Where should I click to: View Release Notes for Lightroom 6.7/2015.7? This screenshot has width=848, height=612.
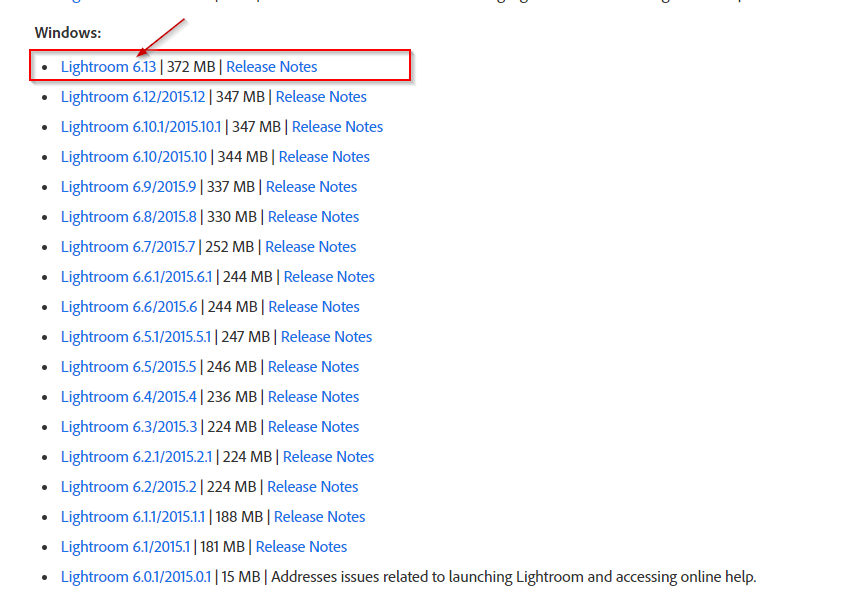(x=310, y=247)
